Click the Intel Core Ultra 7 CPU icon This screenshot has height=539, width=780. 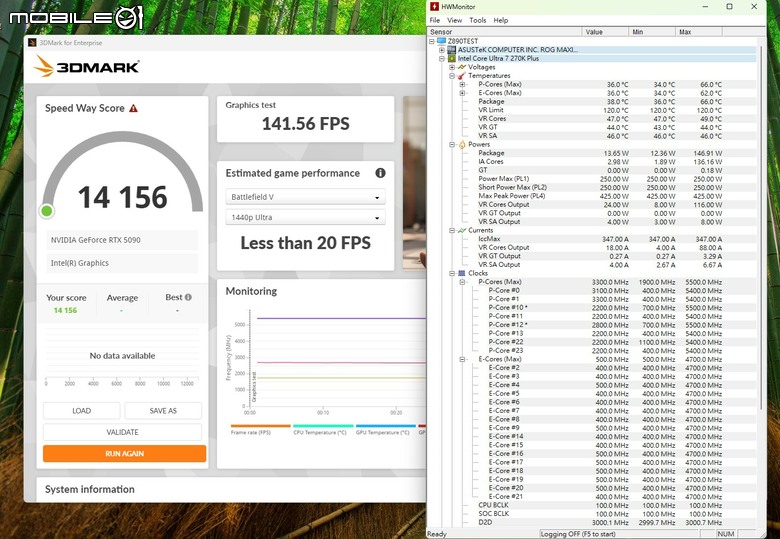pyautogui.click(x=451, y=58)
